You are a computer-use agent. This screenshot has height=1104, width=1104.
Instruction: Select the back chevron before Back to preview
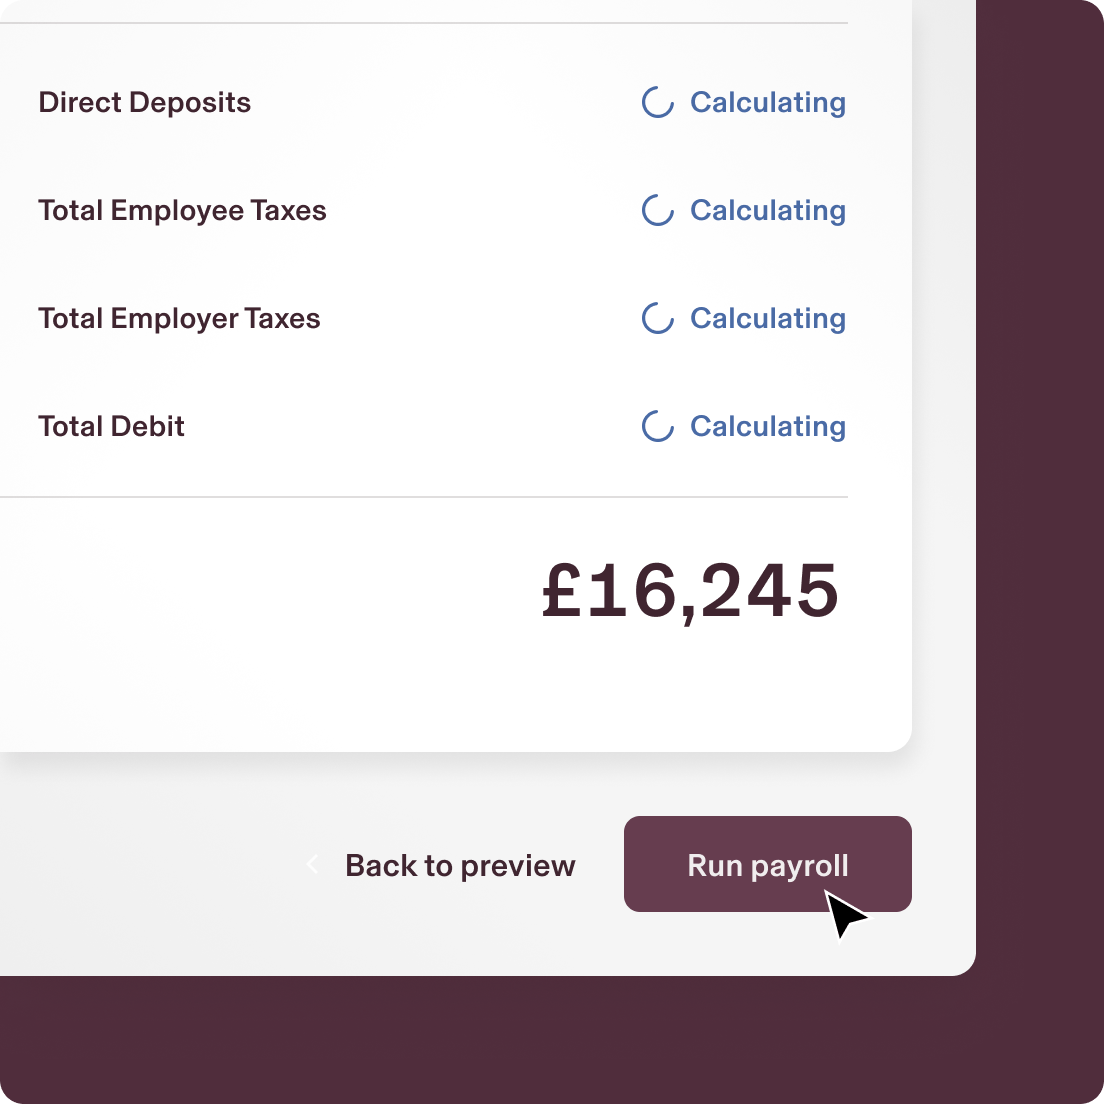(311, 865)
